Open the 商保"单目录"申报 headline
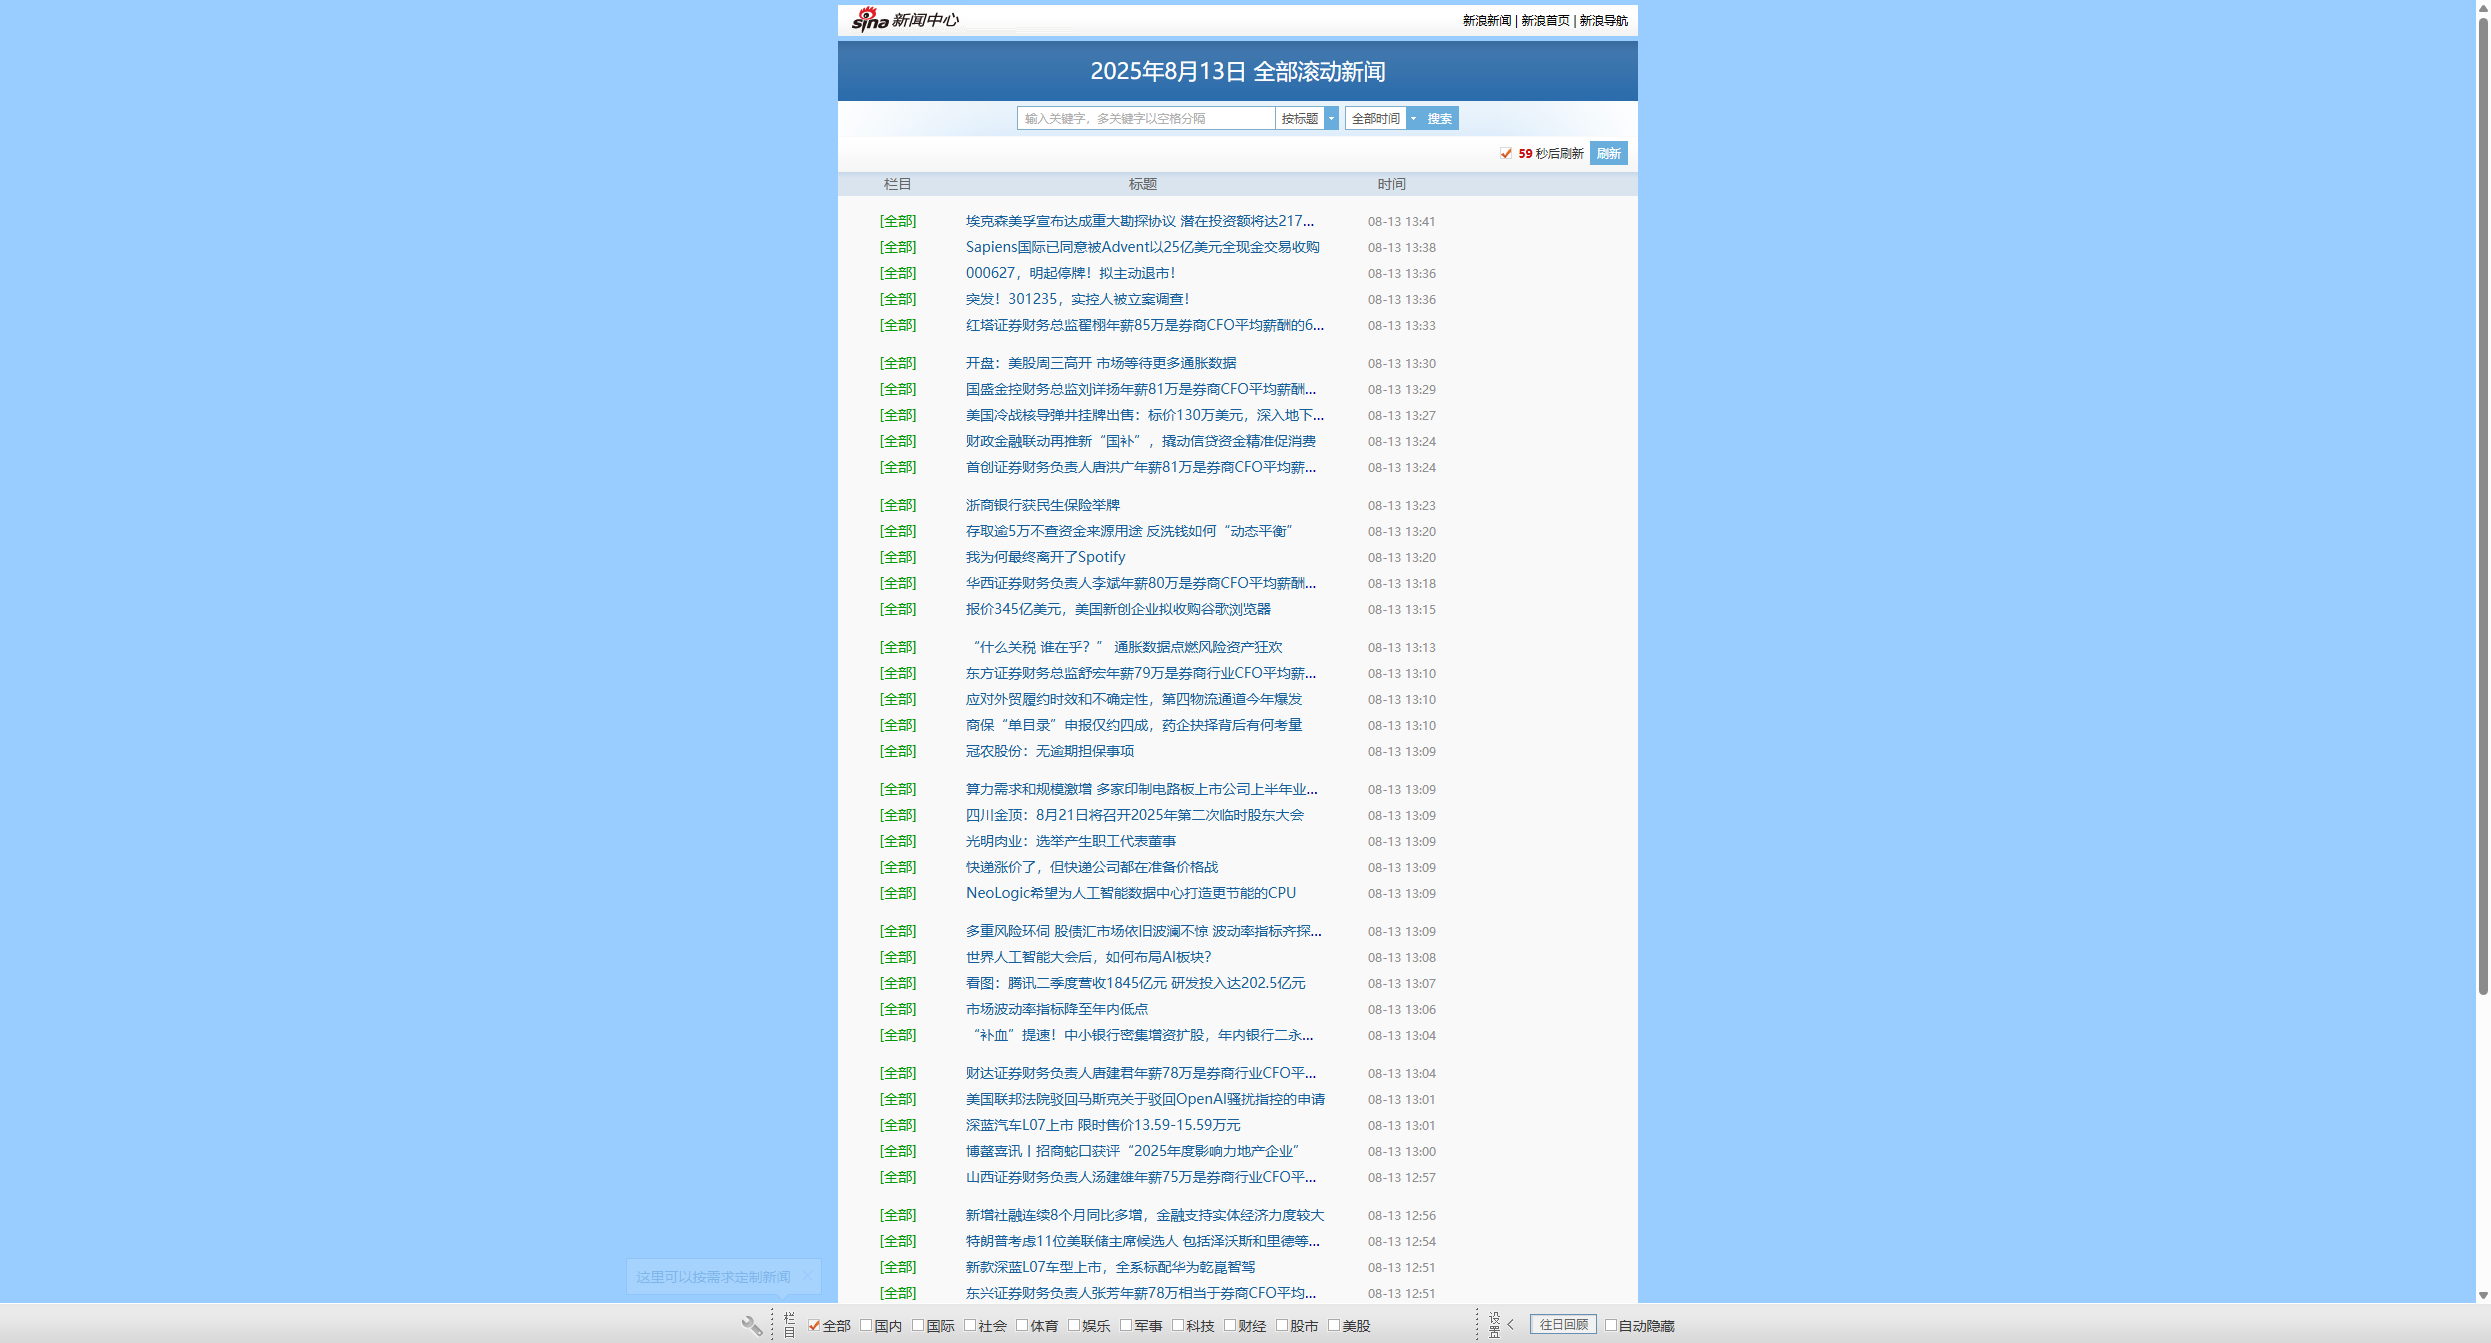2491x1343 pixels. pyautogui.click(x=1134, y=725)
